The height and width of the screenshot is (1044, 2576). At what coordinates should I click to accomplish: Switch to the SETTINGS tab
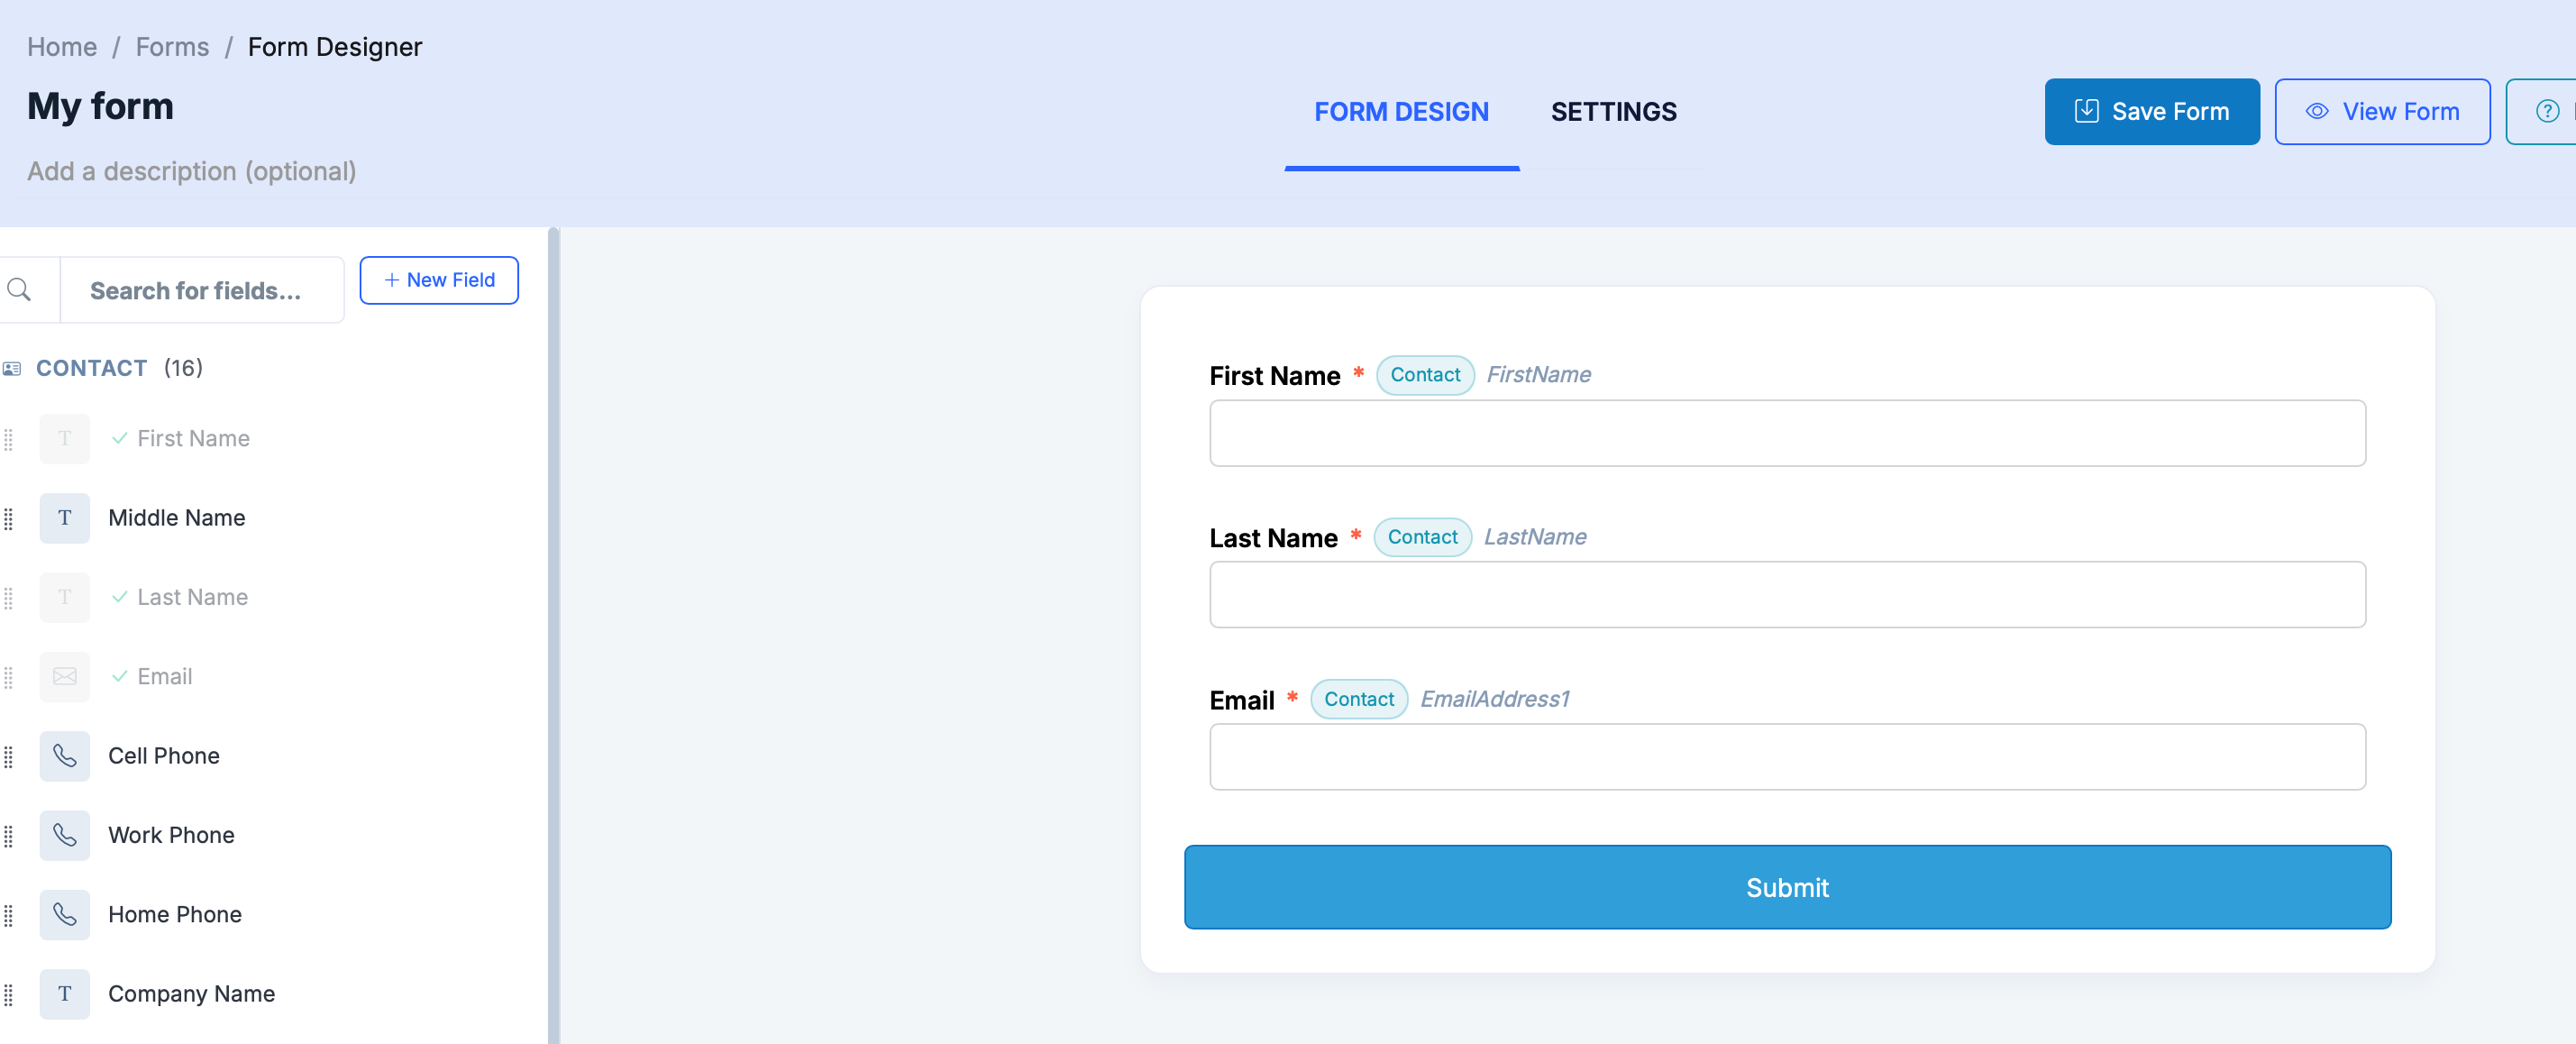pyautogui.click(x=1613, y=112)
